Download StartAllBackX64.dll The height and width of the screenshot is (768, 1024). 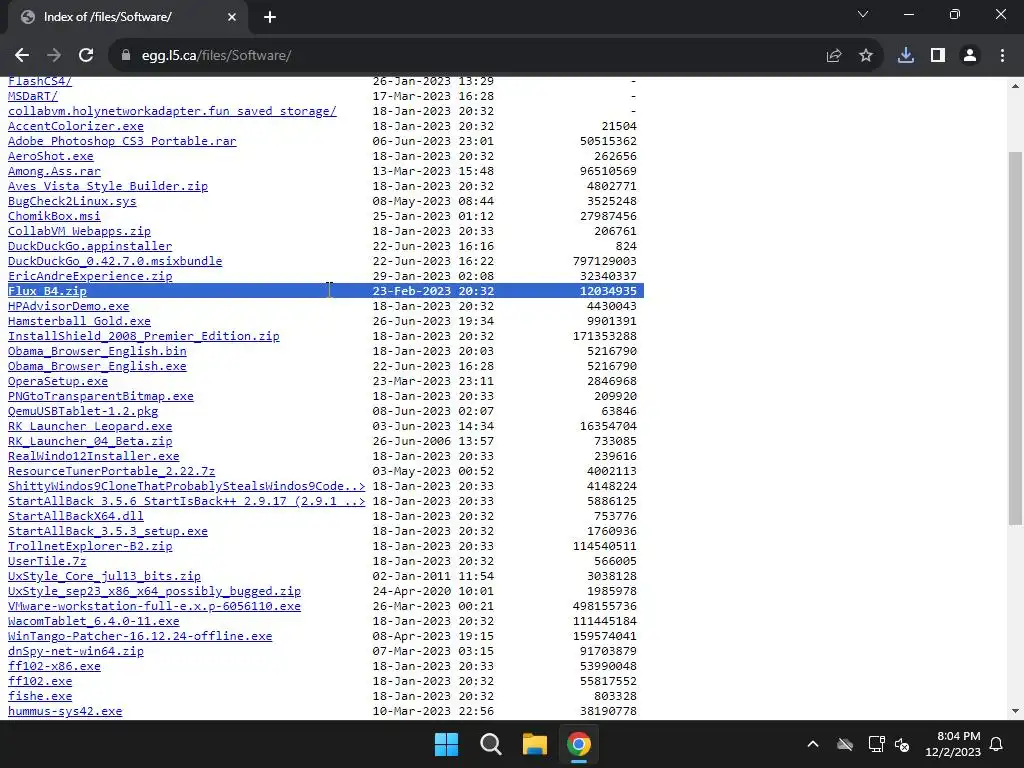(x=76, y=517)
